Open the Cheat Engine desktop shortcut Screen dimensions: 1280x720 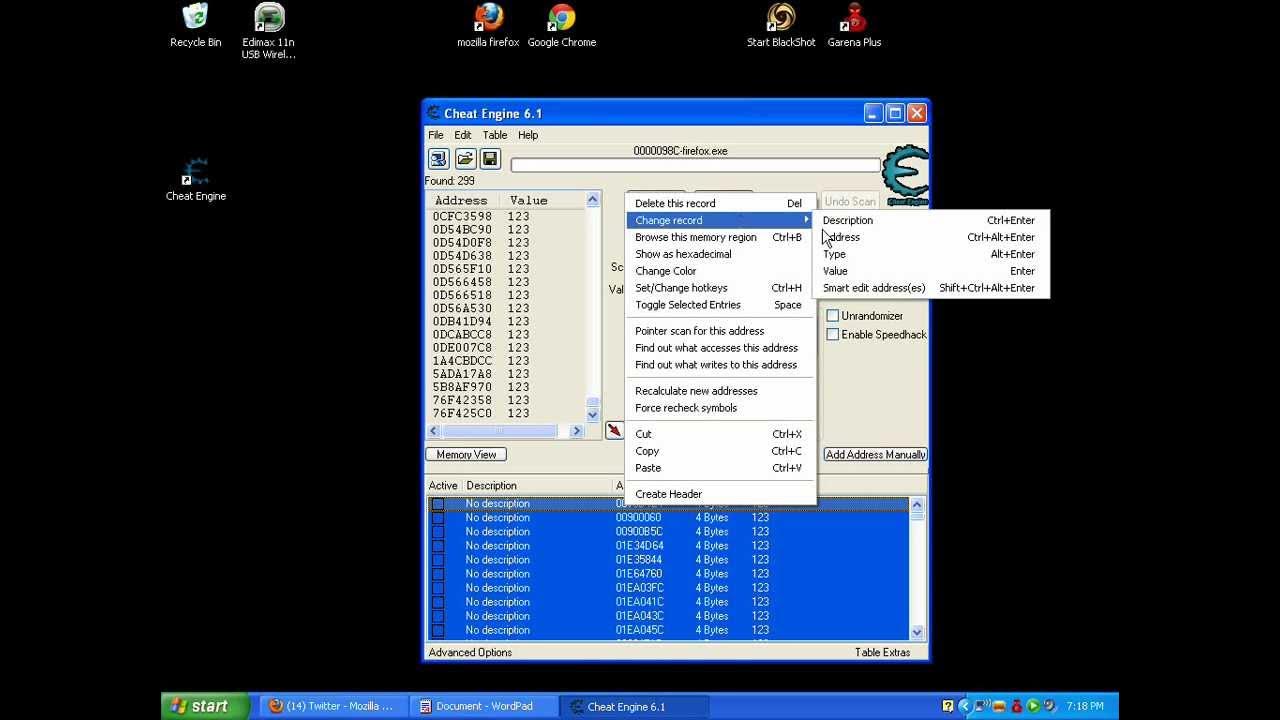[196, 180]
